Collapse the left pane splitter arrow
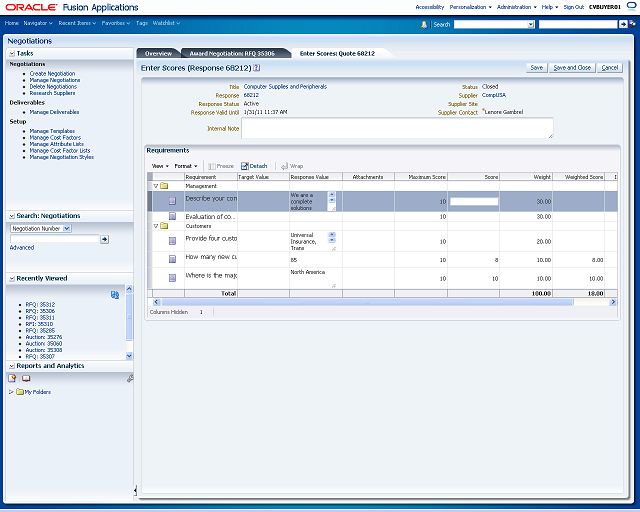The height and width of the screenshot is (512, 640). coord(135,490)
